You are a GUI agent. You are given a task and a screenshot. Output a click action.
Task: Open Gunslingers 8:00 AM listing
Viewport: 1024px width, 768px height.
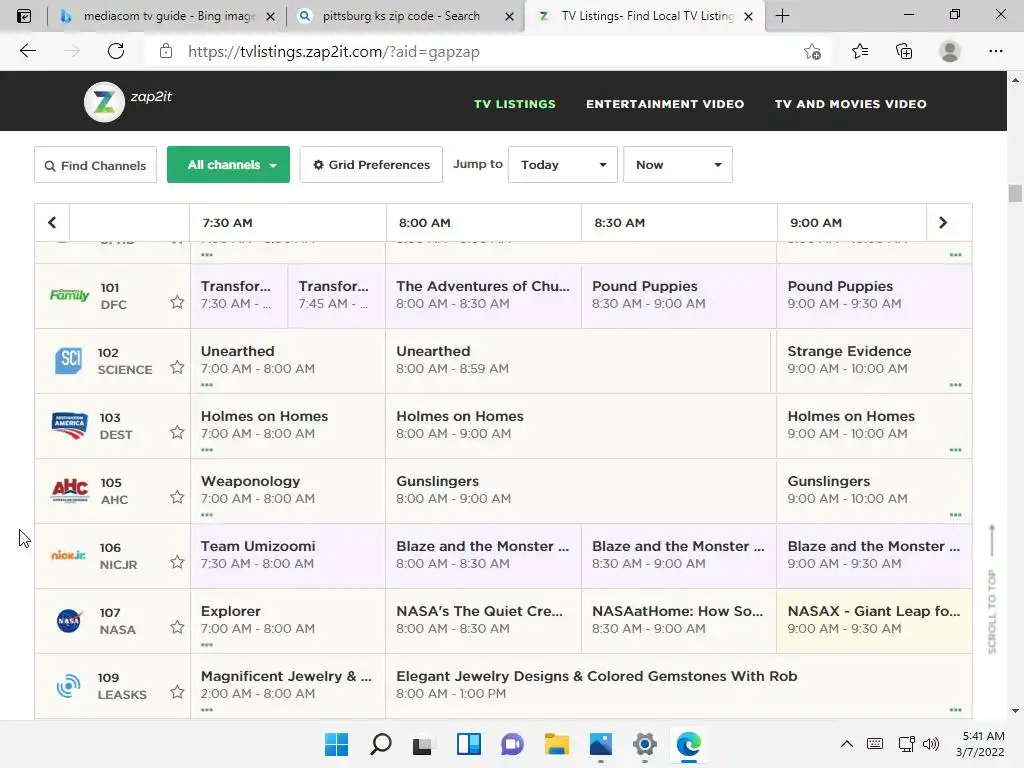581,490
